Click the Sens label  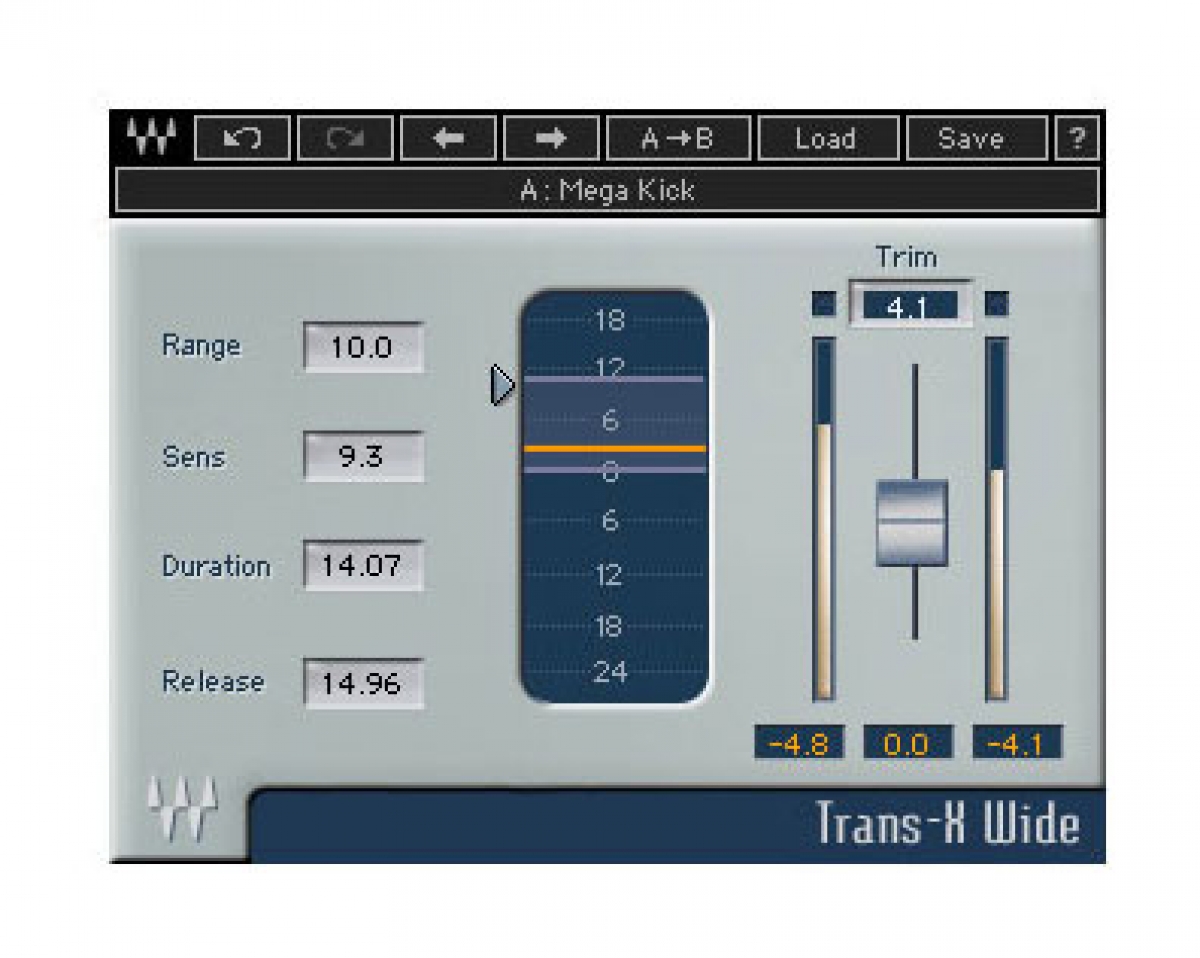194,457
